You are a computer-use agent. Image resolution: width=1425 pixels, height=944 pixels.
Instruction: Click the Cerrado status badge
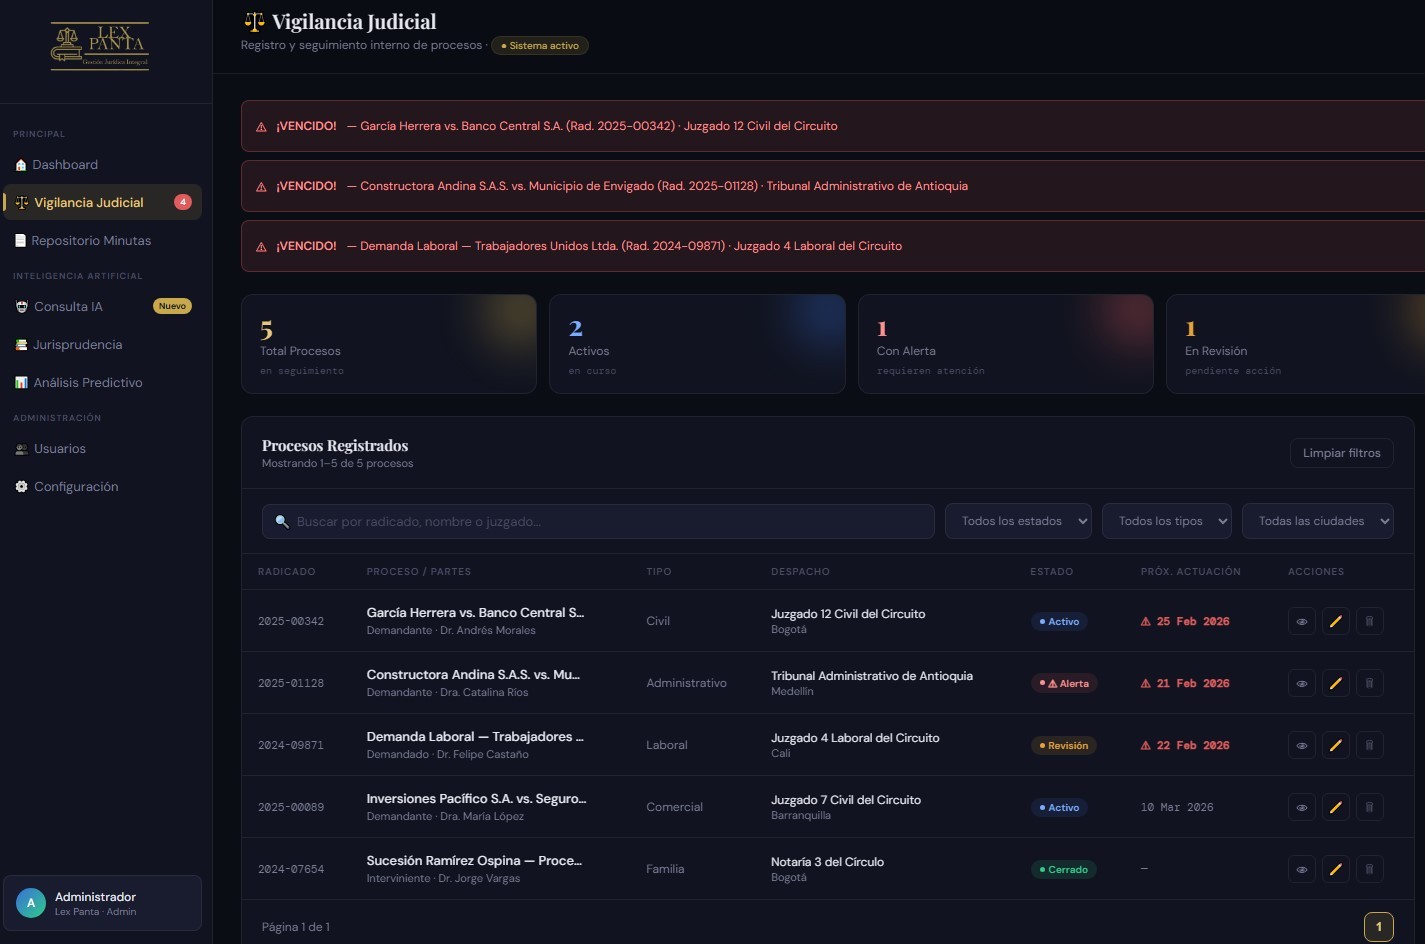(x=1063, y=869)
